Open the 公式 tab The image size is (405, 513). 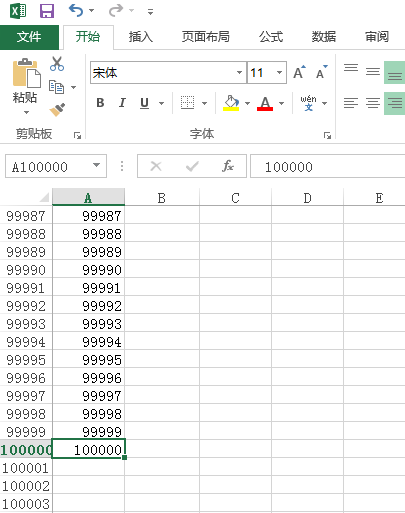(271, 37)
